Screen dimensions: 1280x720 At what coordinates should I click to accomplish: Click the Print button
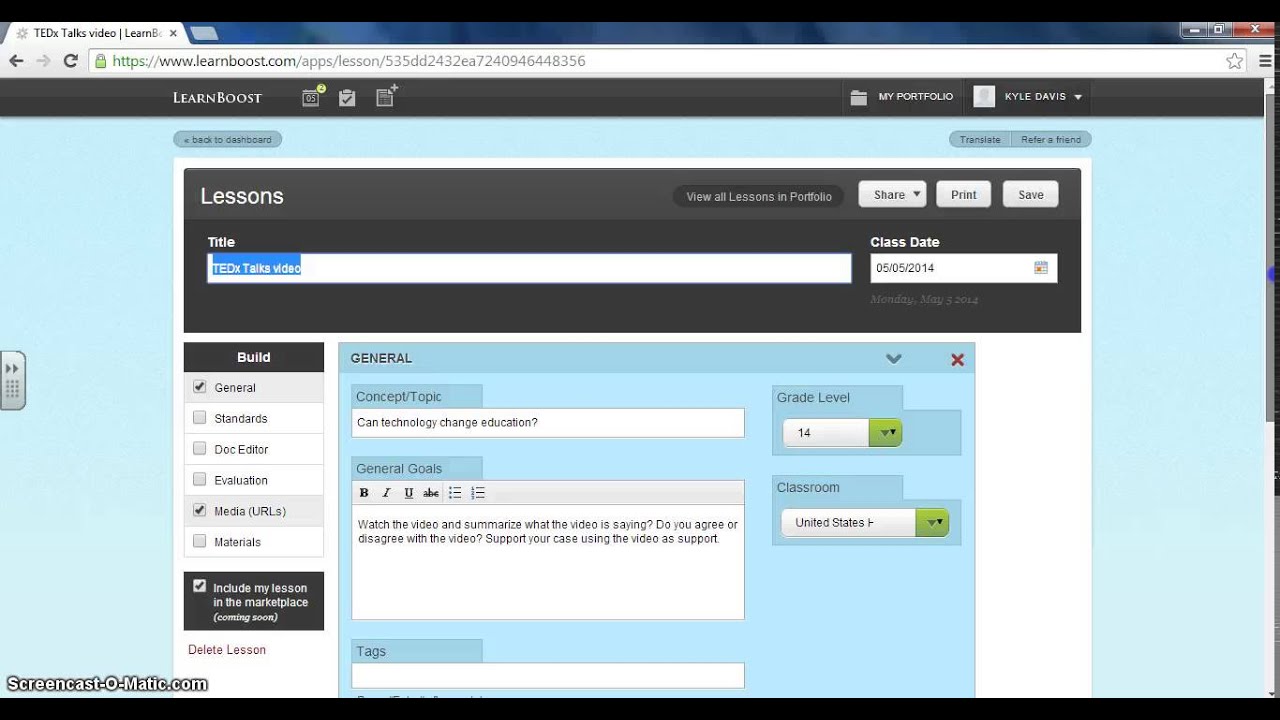964,194
